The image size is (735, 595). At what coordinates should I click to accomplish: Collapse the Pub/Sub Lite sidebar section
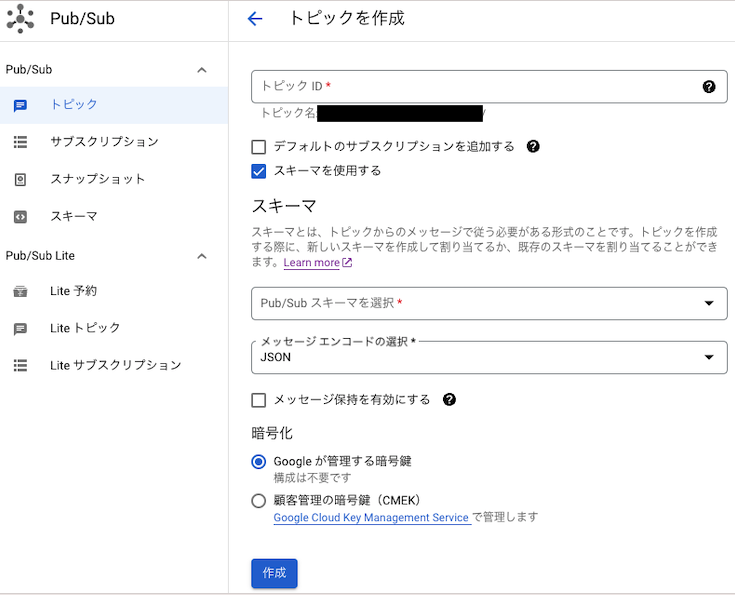pos(202,256)
